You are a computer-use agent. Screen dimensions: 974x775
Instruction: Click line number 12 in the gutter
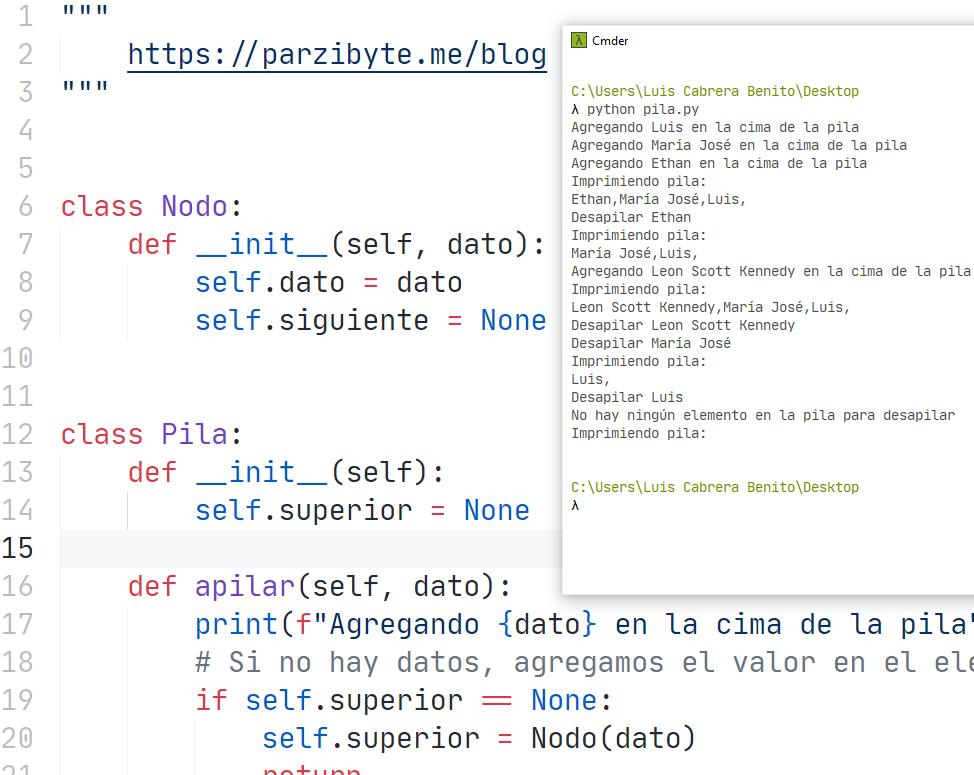[17, 434]
